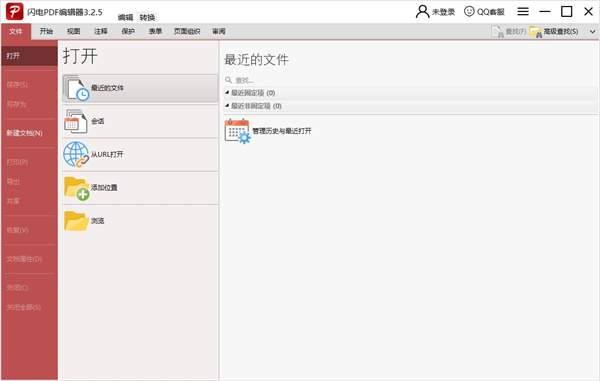Select the 转换 mode tab

coord(147,18)
